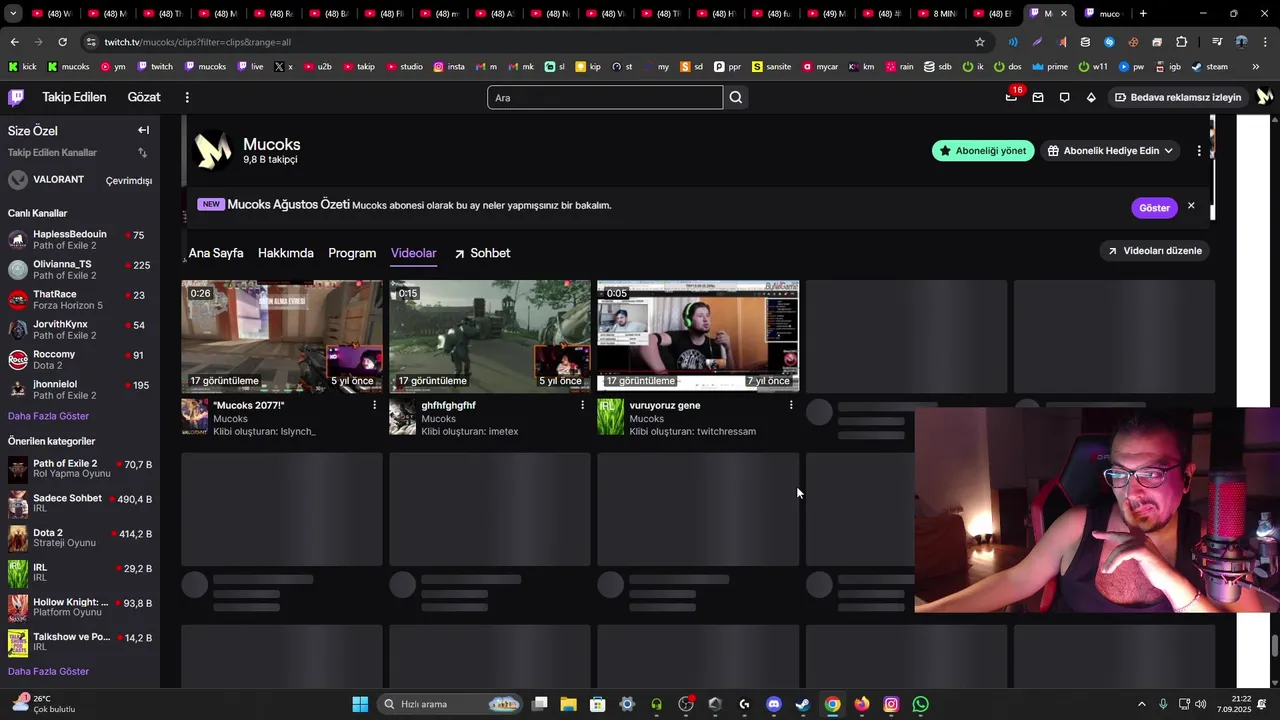Open the u2b bookmark
This screenshot has height=720, width=1280.
click(x=316, y=67)
